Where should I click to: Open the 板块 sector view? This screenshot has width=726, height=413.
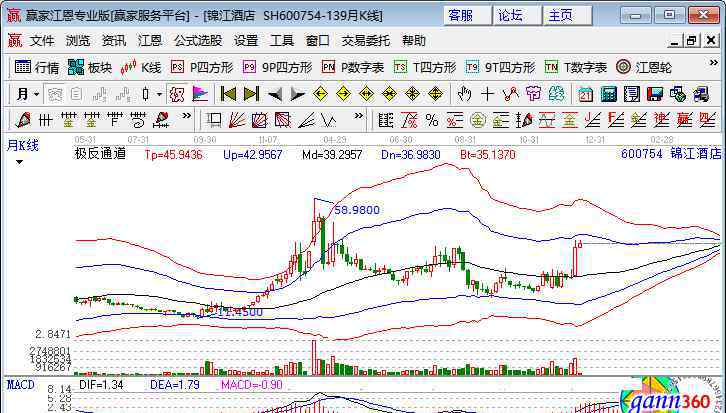point(89,68)
